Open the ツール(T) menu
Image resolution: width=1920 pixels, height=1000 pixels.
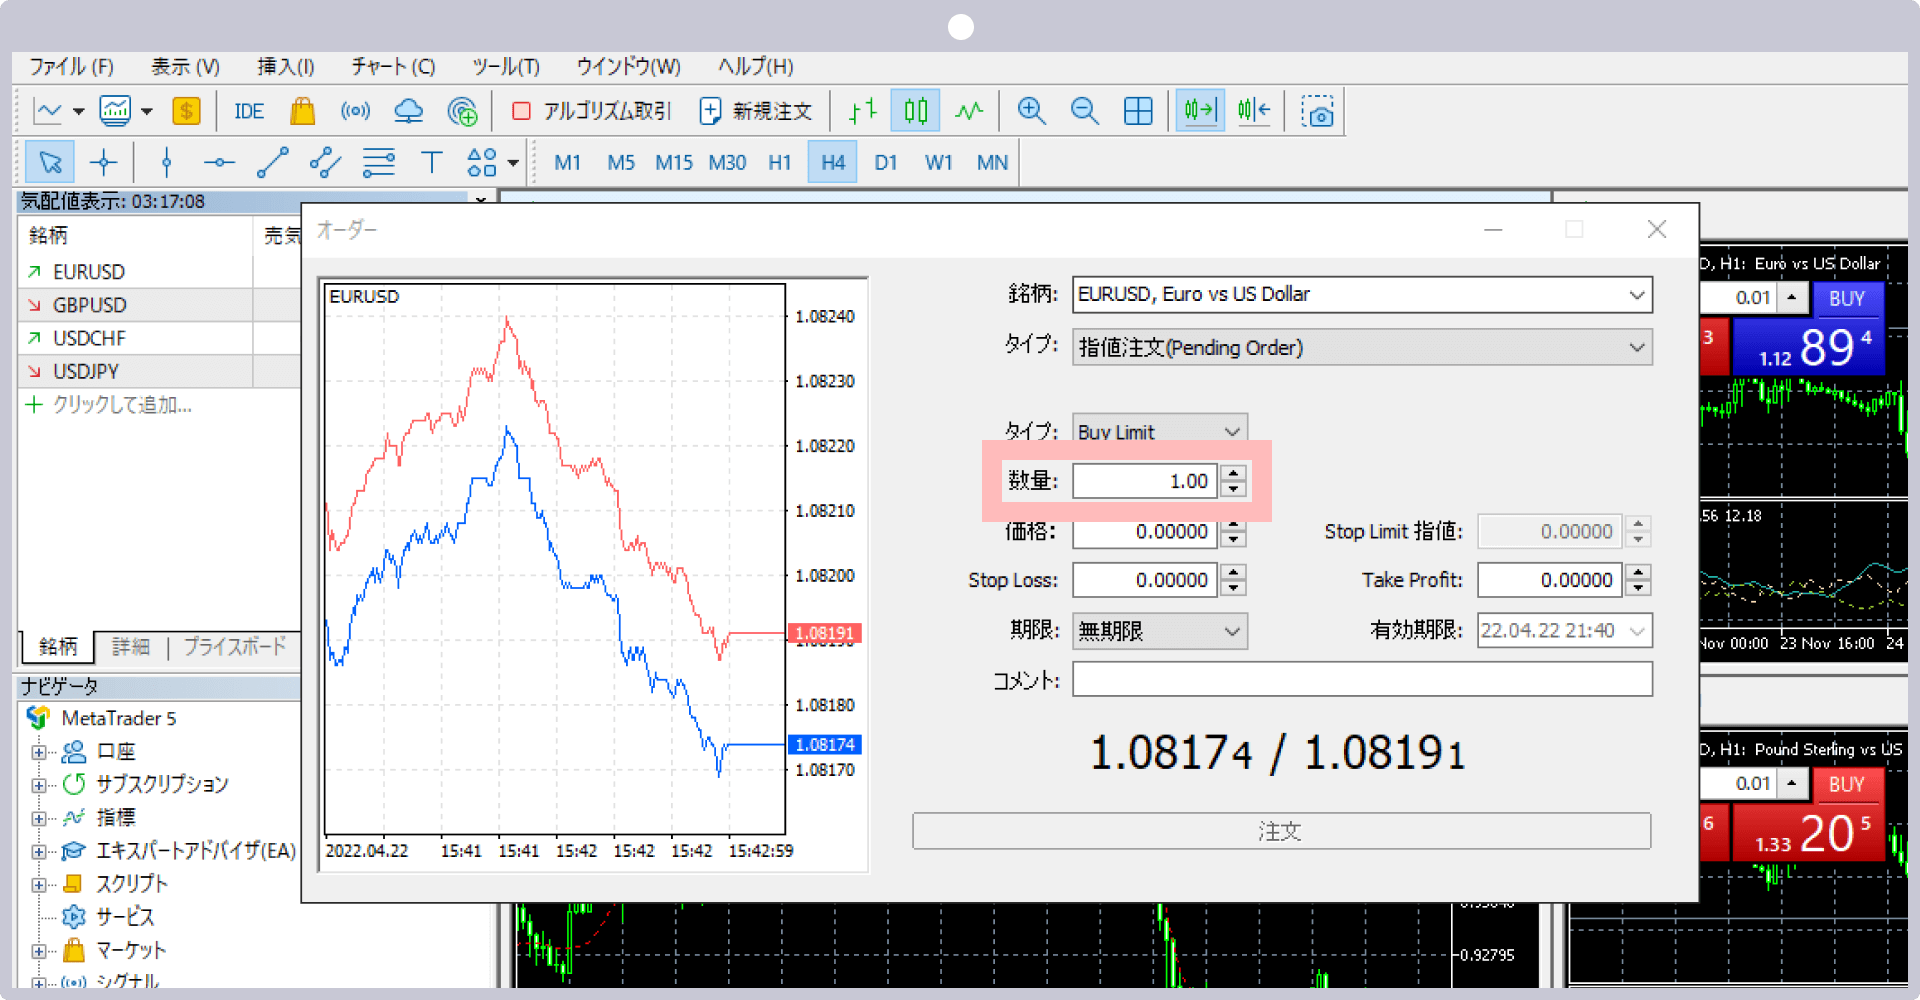506,67
